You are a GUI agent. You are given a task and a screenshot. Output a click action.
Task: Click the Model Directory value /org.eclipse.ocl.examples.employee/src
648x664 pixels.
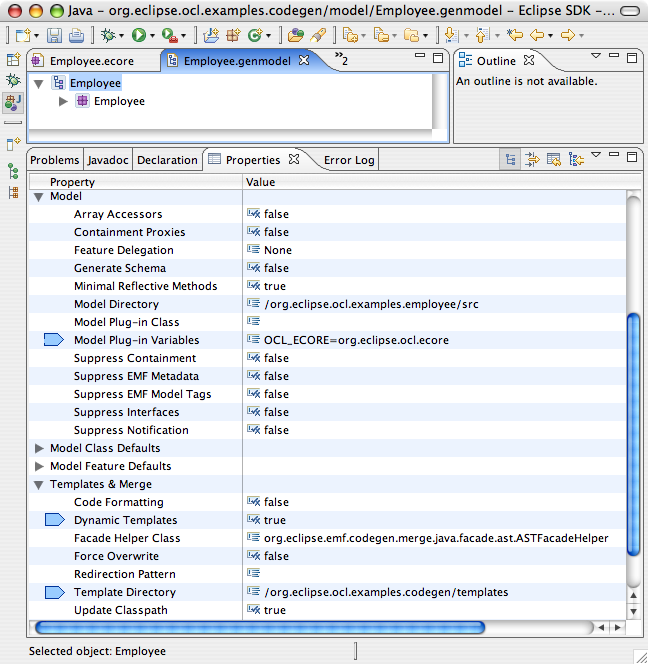[371, 304]
